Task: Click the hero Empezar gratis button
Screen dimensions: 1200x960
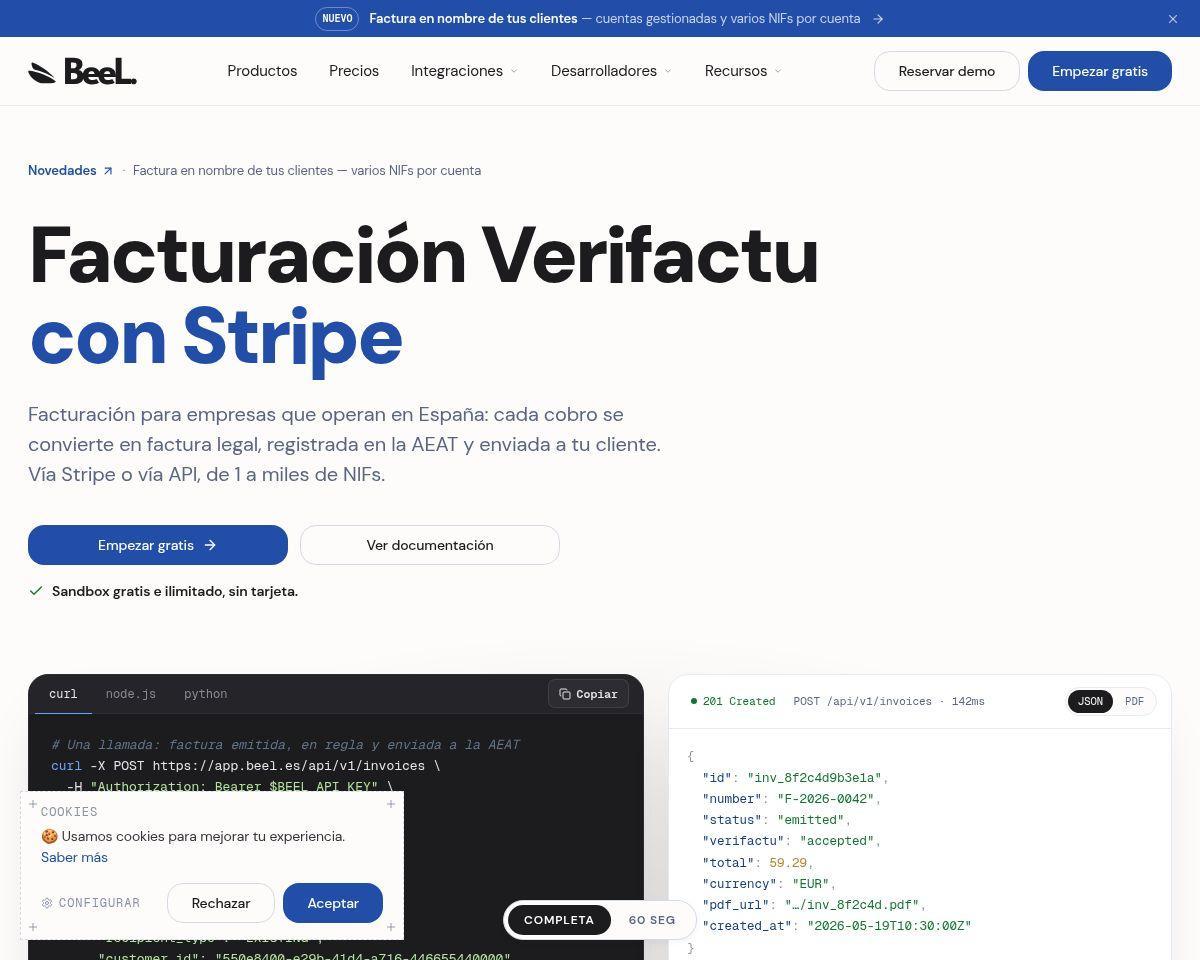Action: coord(158,545)
